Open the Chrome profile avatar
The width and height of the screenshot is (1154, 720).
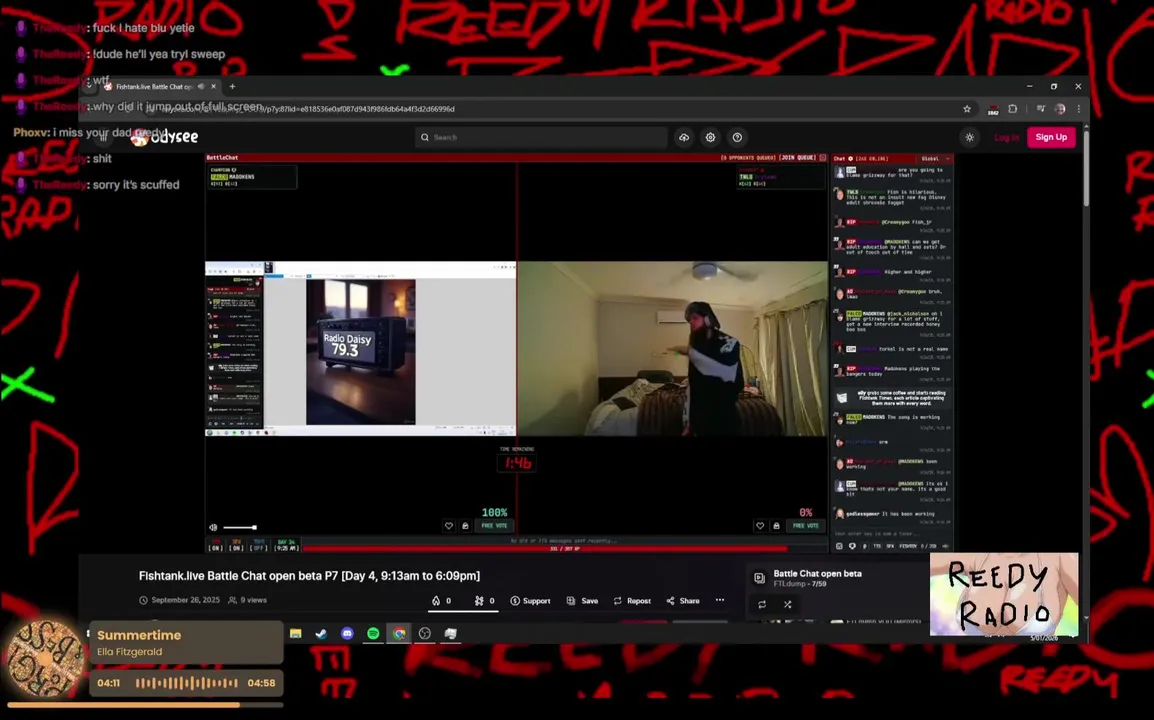(x=1060, y=109)
